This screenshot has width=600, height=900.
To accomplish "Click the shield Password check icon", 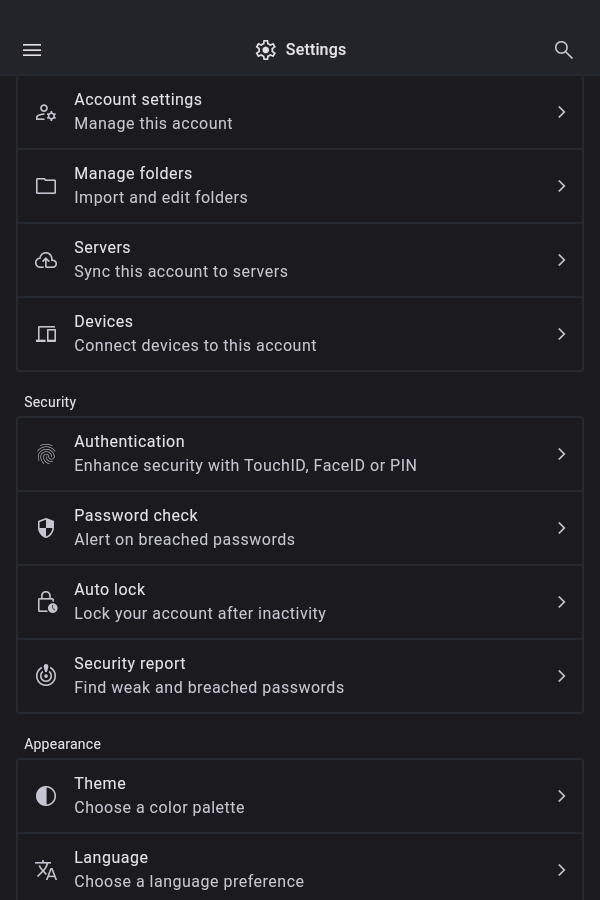I will pos(46,528).
